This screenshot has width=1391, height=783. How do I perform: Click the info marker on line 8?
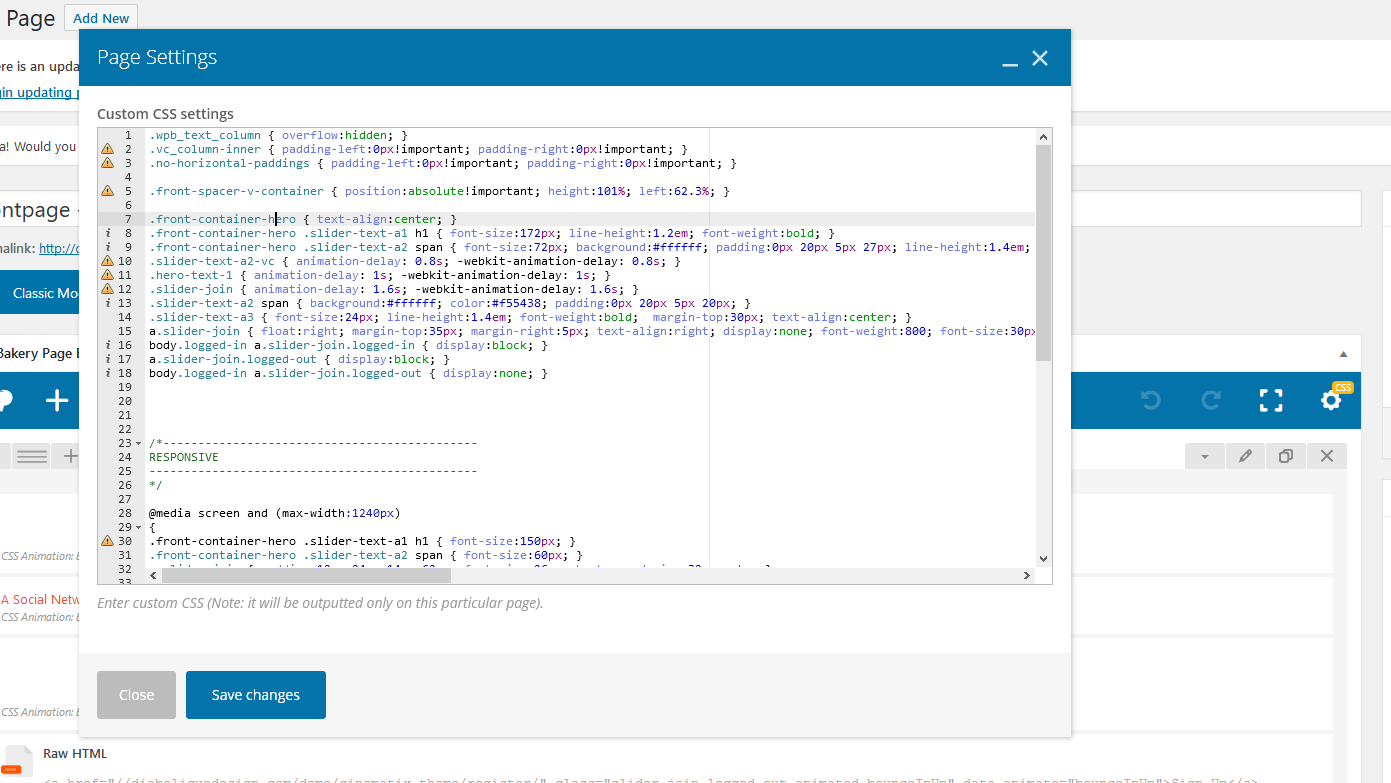[107, 233]
